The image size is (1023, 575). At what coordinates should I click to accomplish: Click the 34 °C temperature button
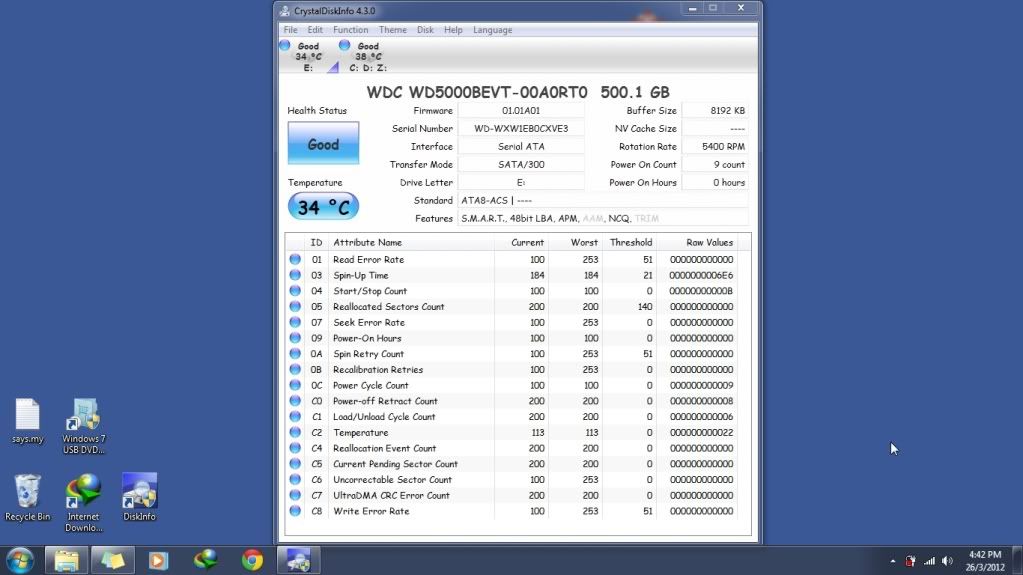[323, 207]
